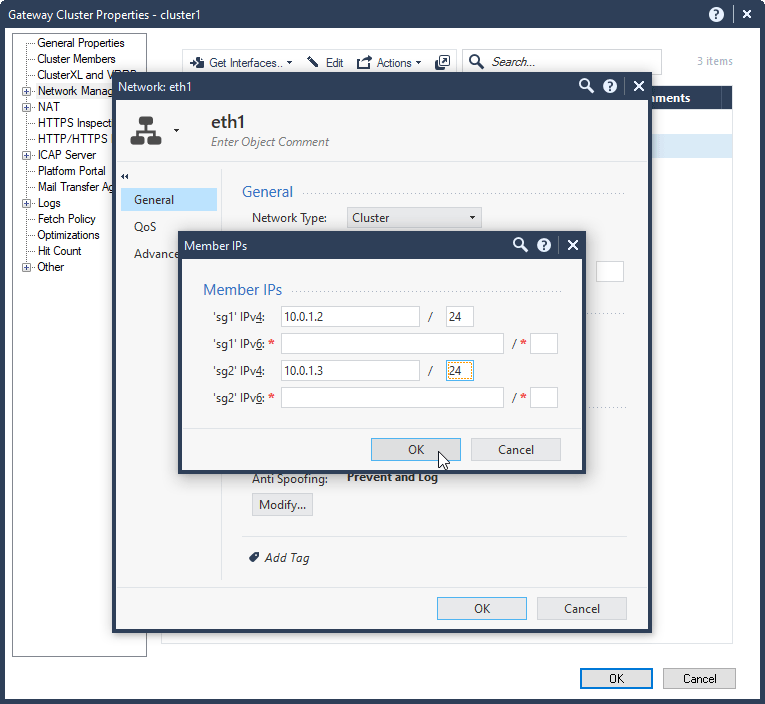Viewport: 765px width, 704px height.
Task: Click the sg2 IPv6 prefix length field
Action: [544, 398]
